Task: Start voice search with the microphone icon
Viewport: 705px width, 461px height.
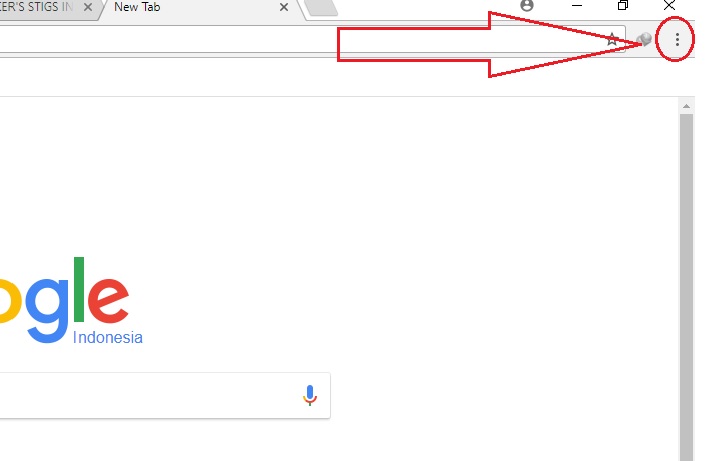Action: 310,395
